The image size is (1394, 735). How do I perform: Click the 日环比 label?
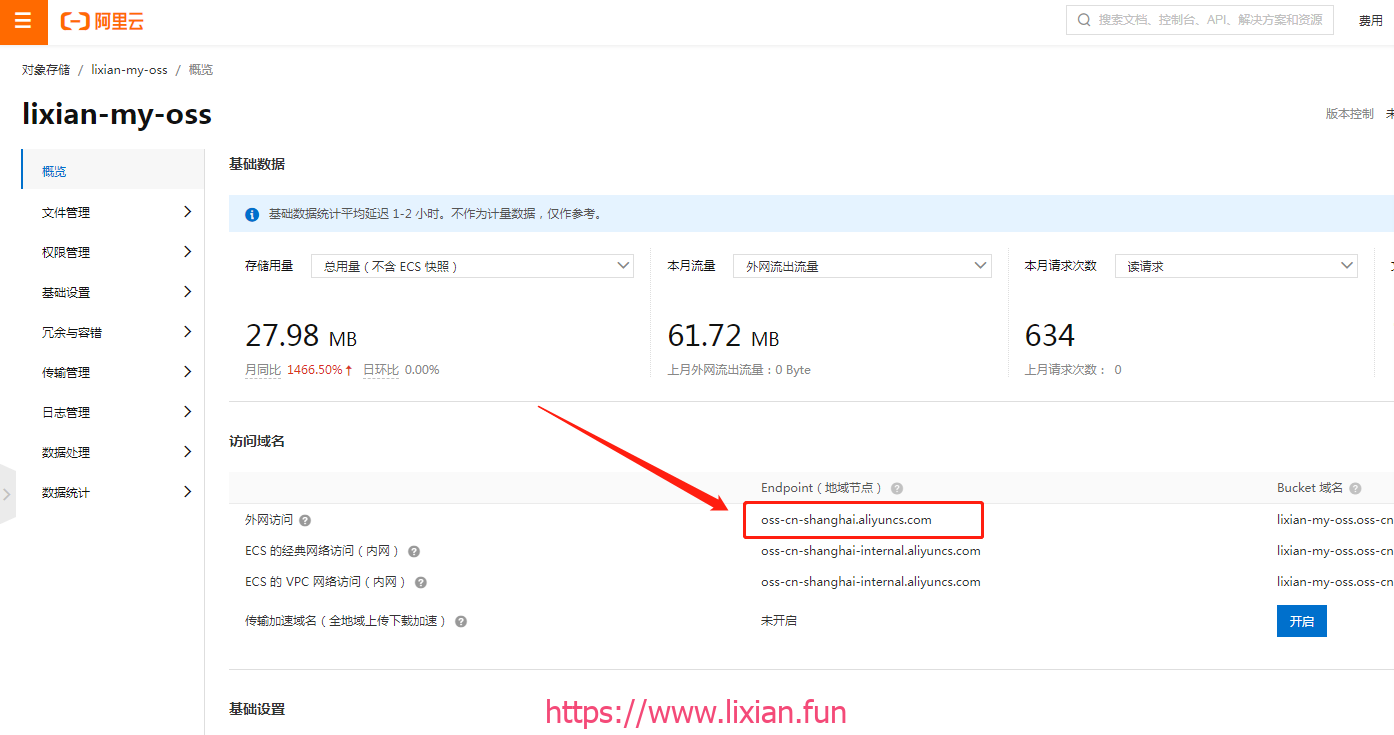click(x=381, y=370)
